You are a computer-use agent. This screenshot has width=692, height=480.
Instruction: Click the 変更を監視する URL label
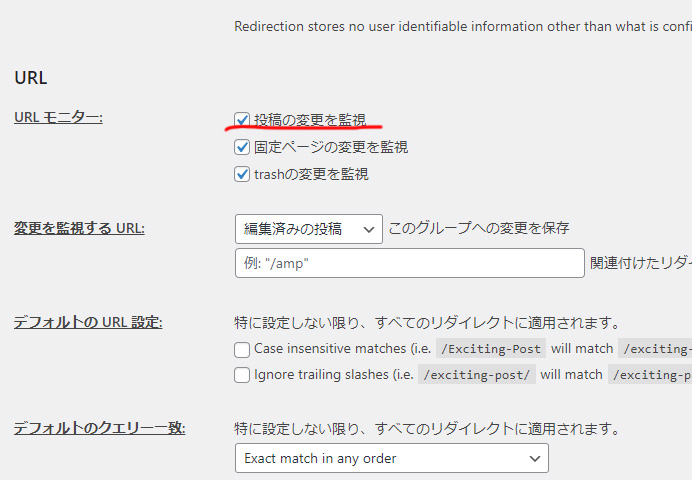pos(79,228)
